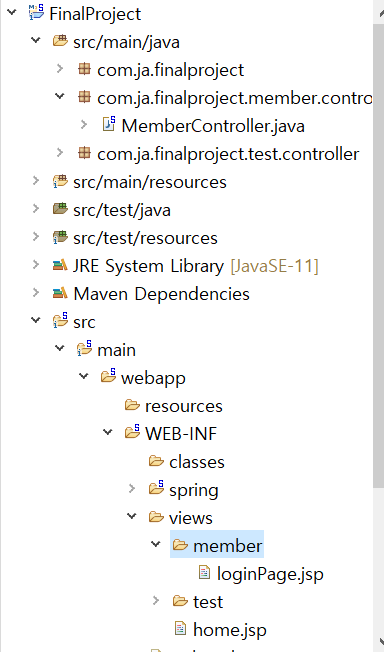
Task: Click the views folder icon
Action: point(156,517)
